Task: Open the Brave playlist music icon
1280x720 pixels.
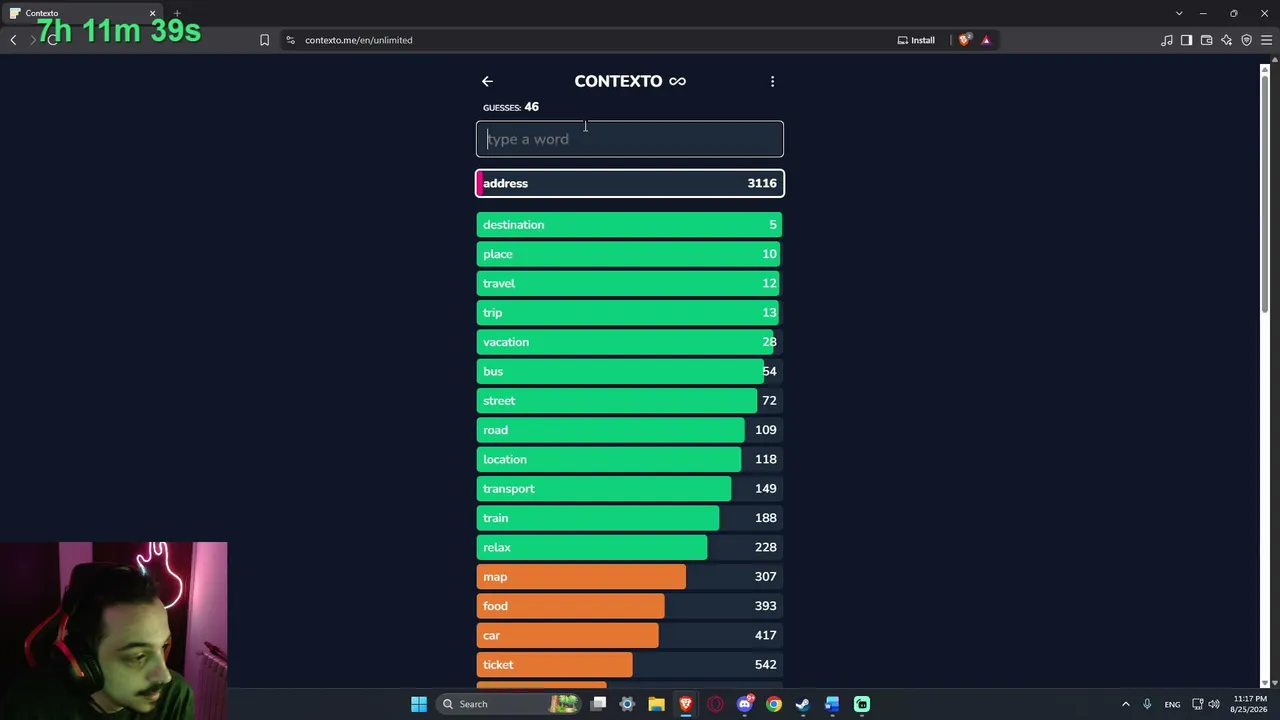Action: (x=1167, y=40)
